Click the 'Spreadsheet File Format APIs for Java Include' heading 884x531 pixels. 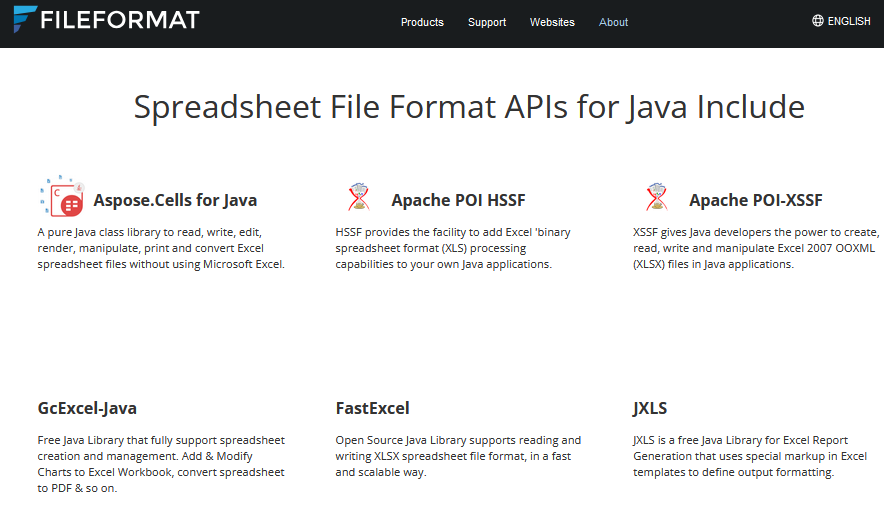[469, 107]
